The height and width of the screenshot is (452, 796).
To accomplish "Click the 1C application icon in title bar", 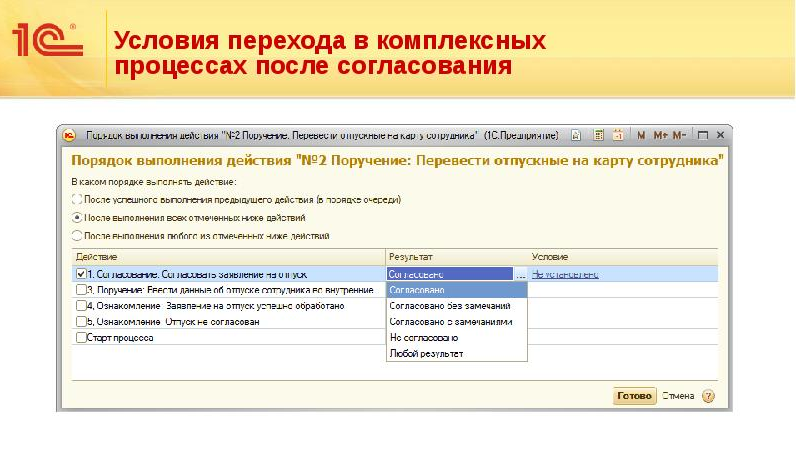I will point(69,134).
